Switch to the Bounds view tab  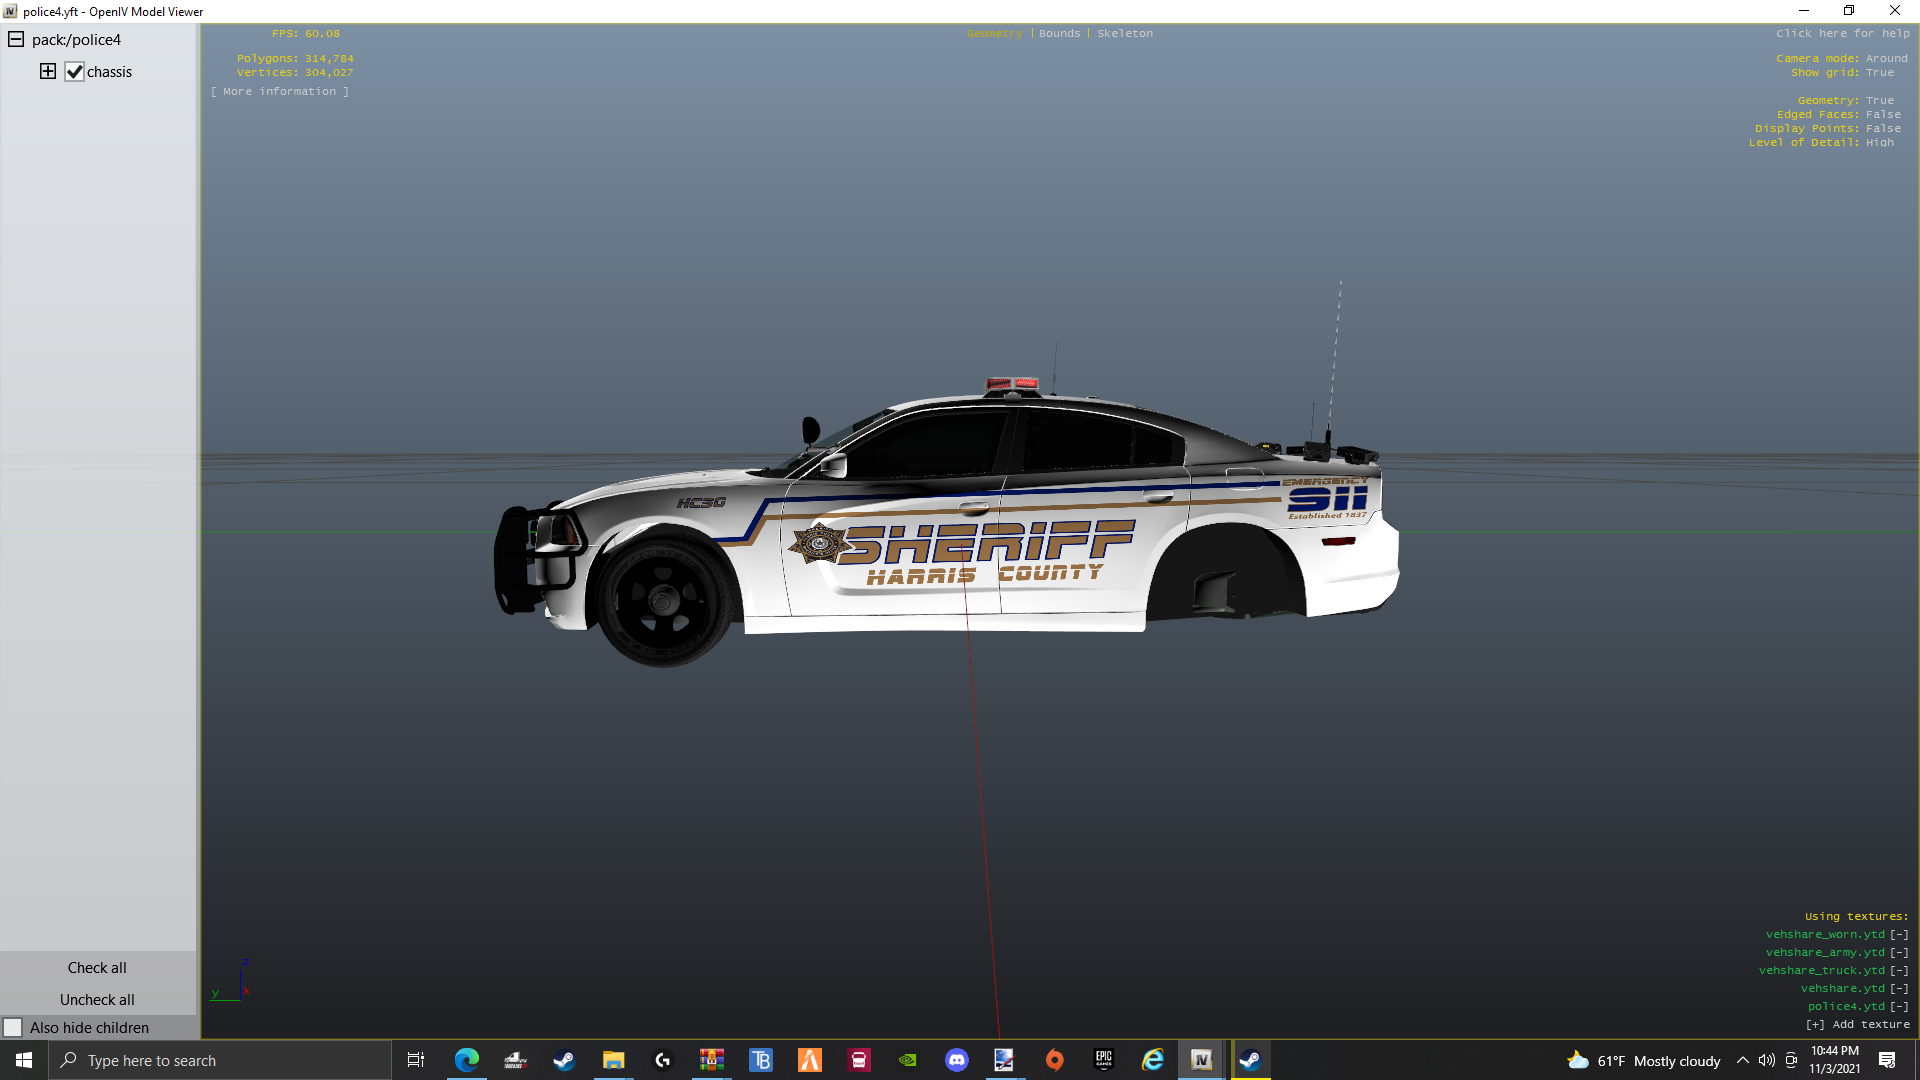pyautogui.click(x=1059, y=33)
